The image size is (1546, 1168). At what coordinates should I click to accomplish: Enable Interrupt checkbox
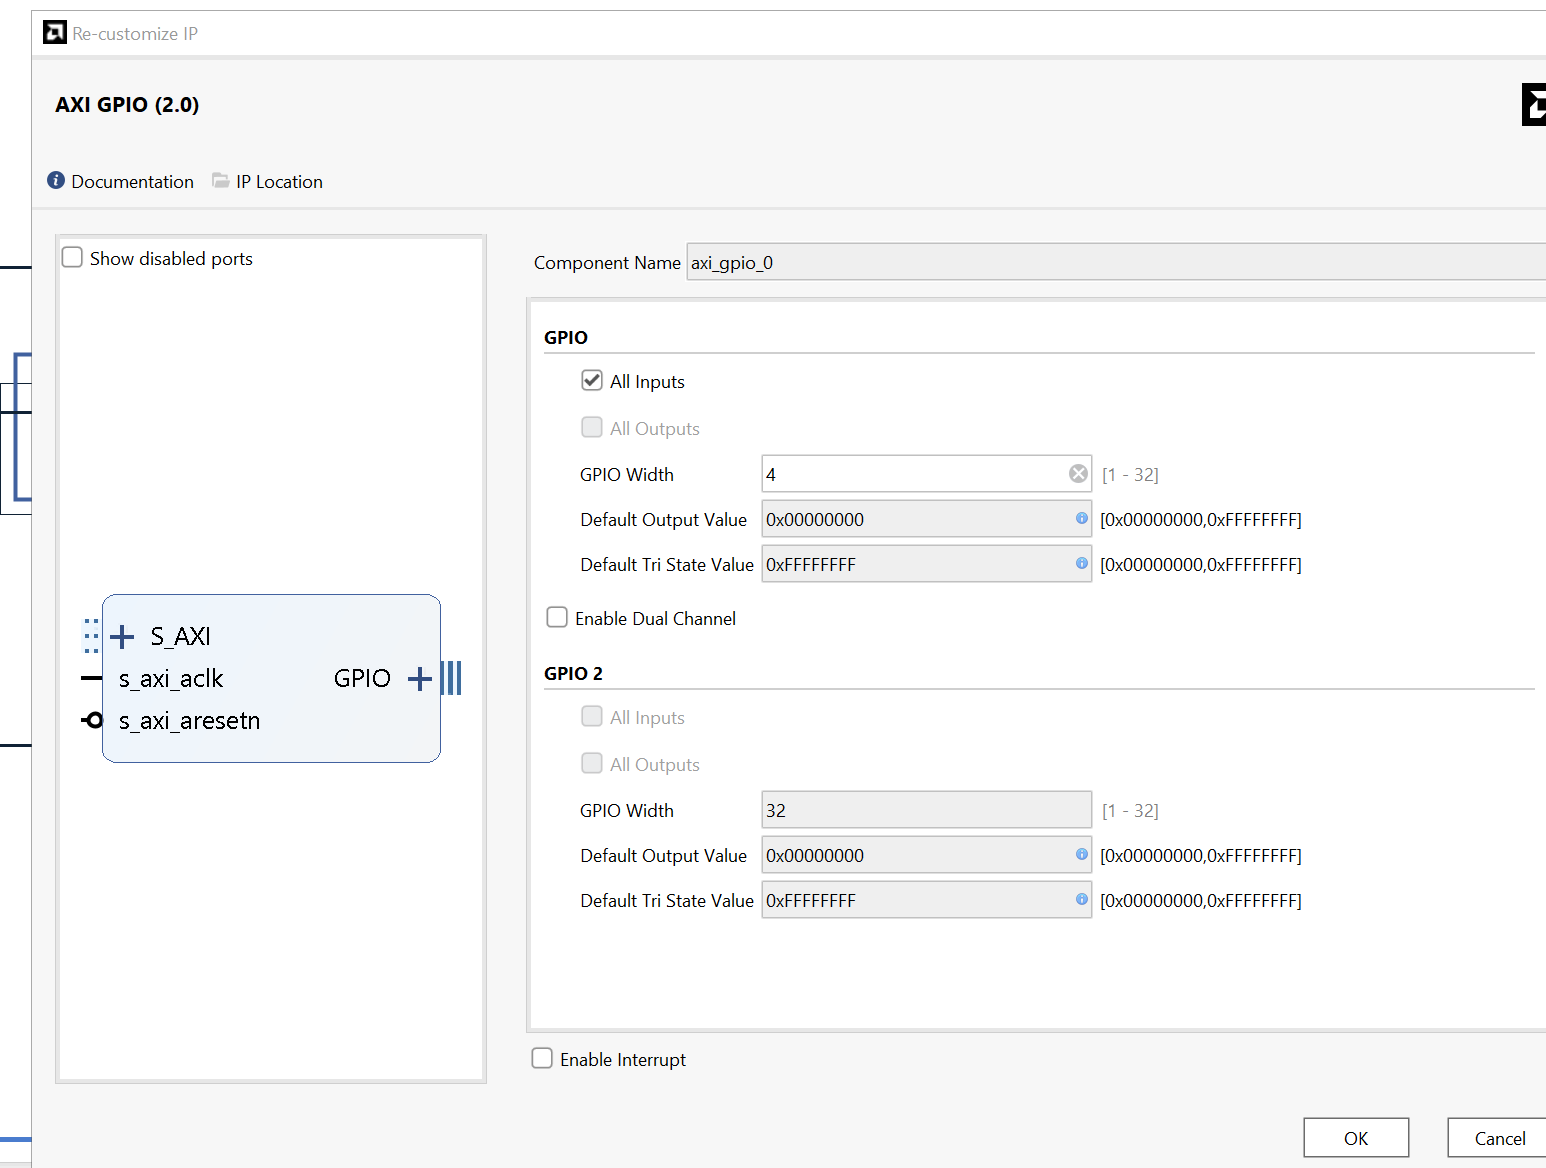pos(542,1059)
